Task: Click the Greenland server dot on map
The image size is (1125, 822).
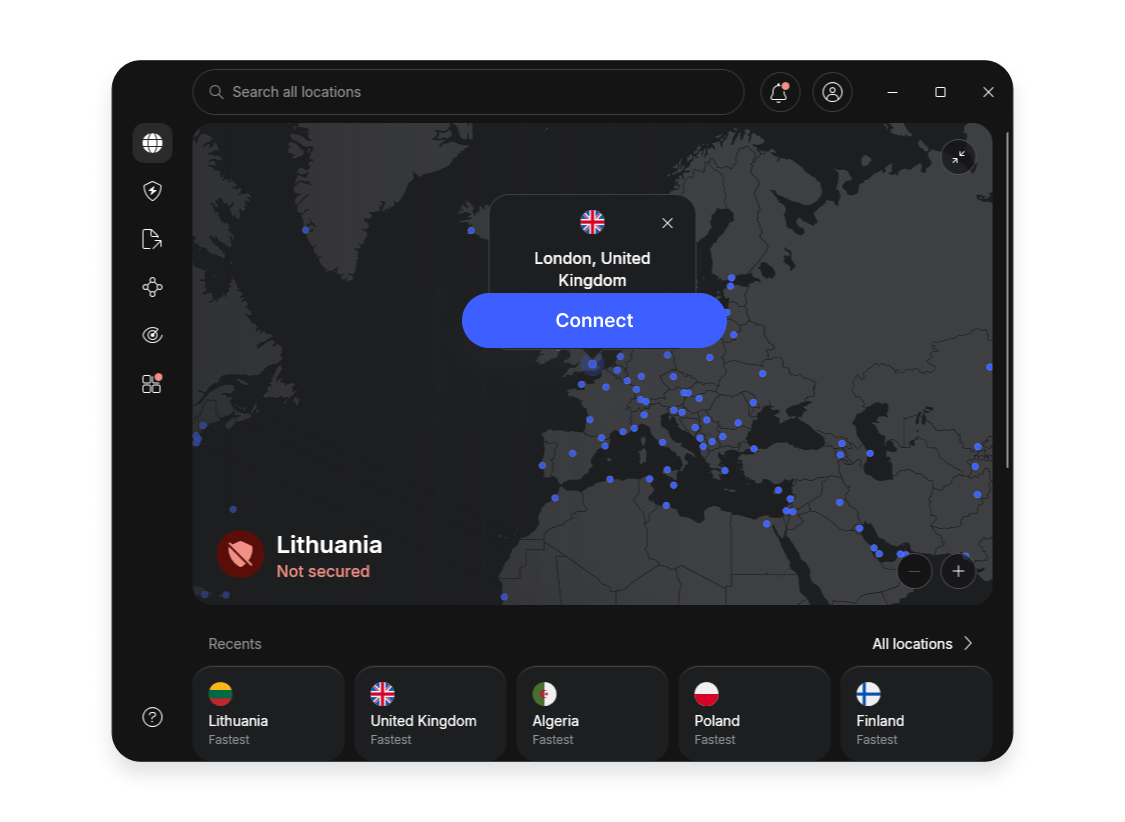Action: pos(306,230)
